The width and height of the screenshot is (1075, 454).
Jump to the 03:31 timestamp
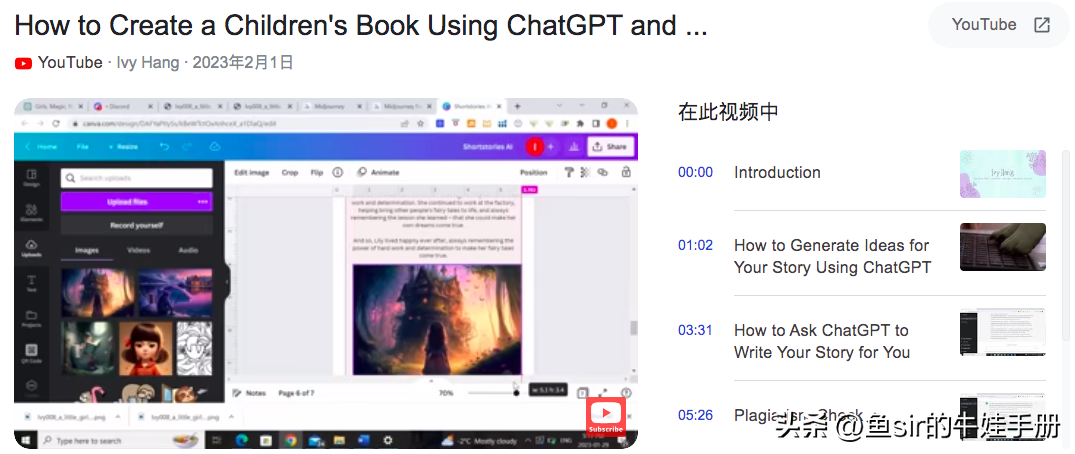(695, 330)
